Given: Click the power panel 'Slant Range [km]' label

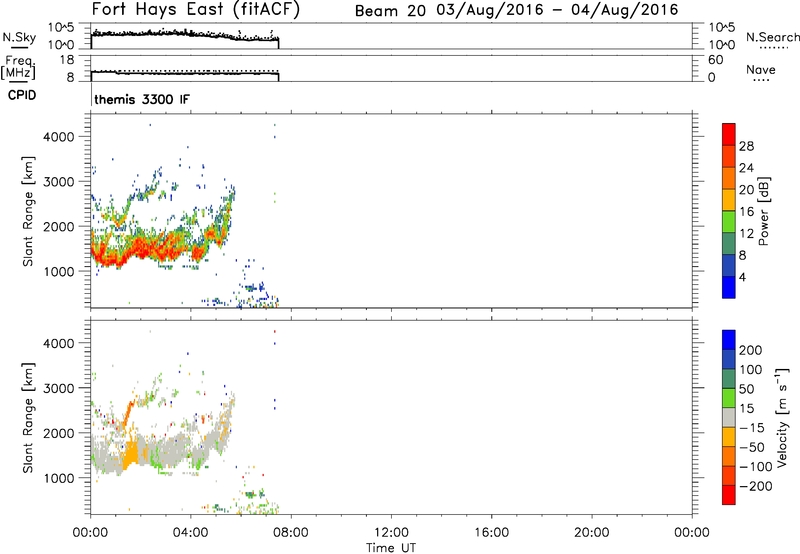Looking at the screenshot, I should click(28, 211).
